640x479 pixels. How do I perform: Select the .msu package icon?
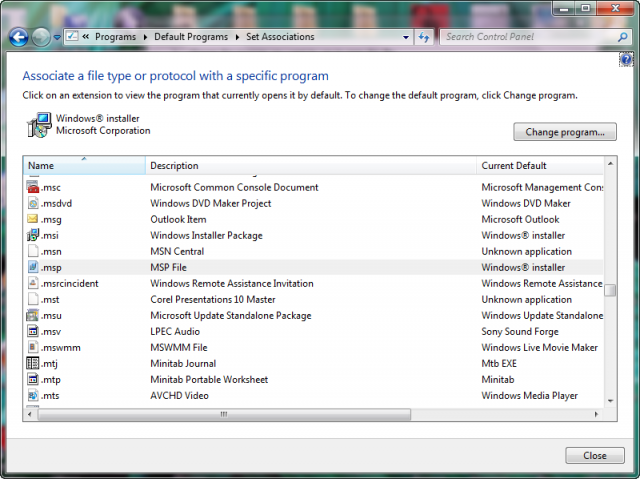pyautogui.click(x=33, y=315)
